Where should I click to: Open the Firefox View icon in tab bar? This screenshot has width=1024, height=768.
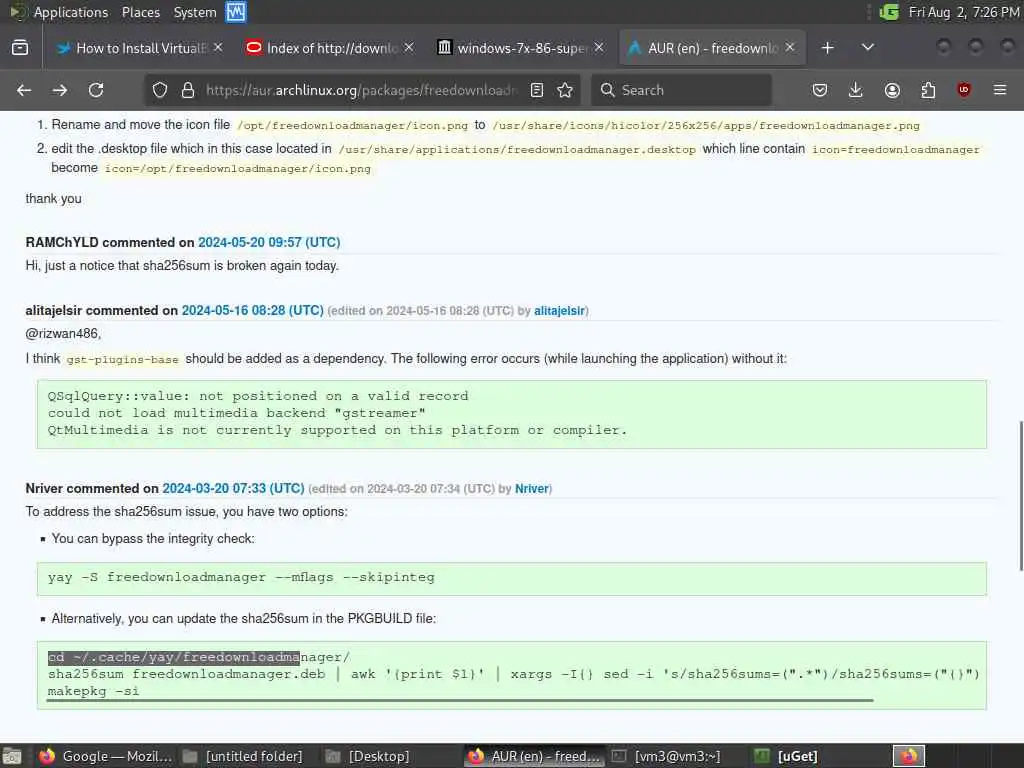20,48
